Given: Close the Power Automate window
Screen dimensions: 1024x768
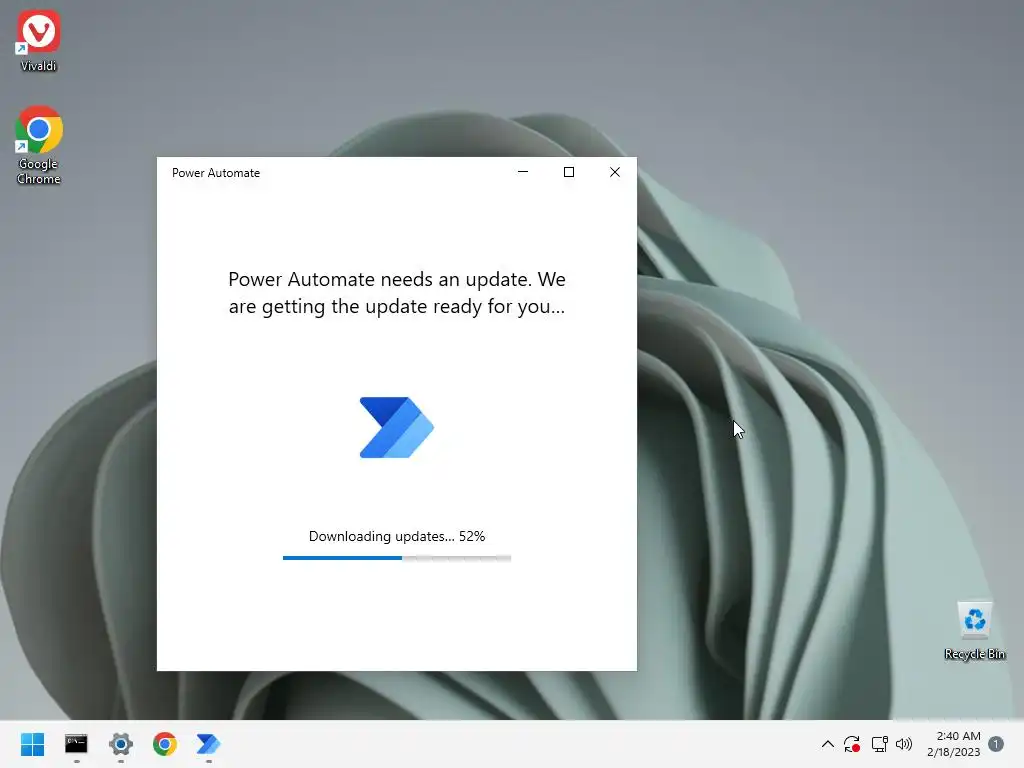Looking at the screenshot, I should 615,172.
